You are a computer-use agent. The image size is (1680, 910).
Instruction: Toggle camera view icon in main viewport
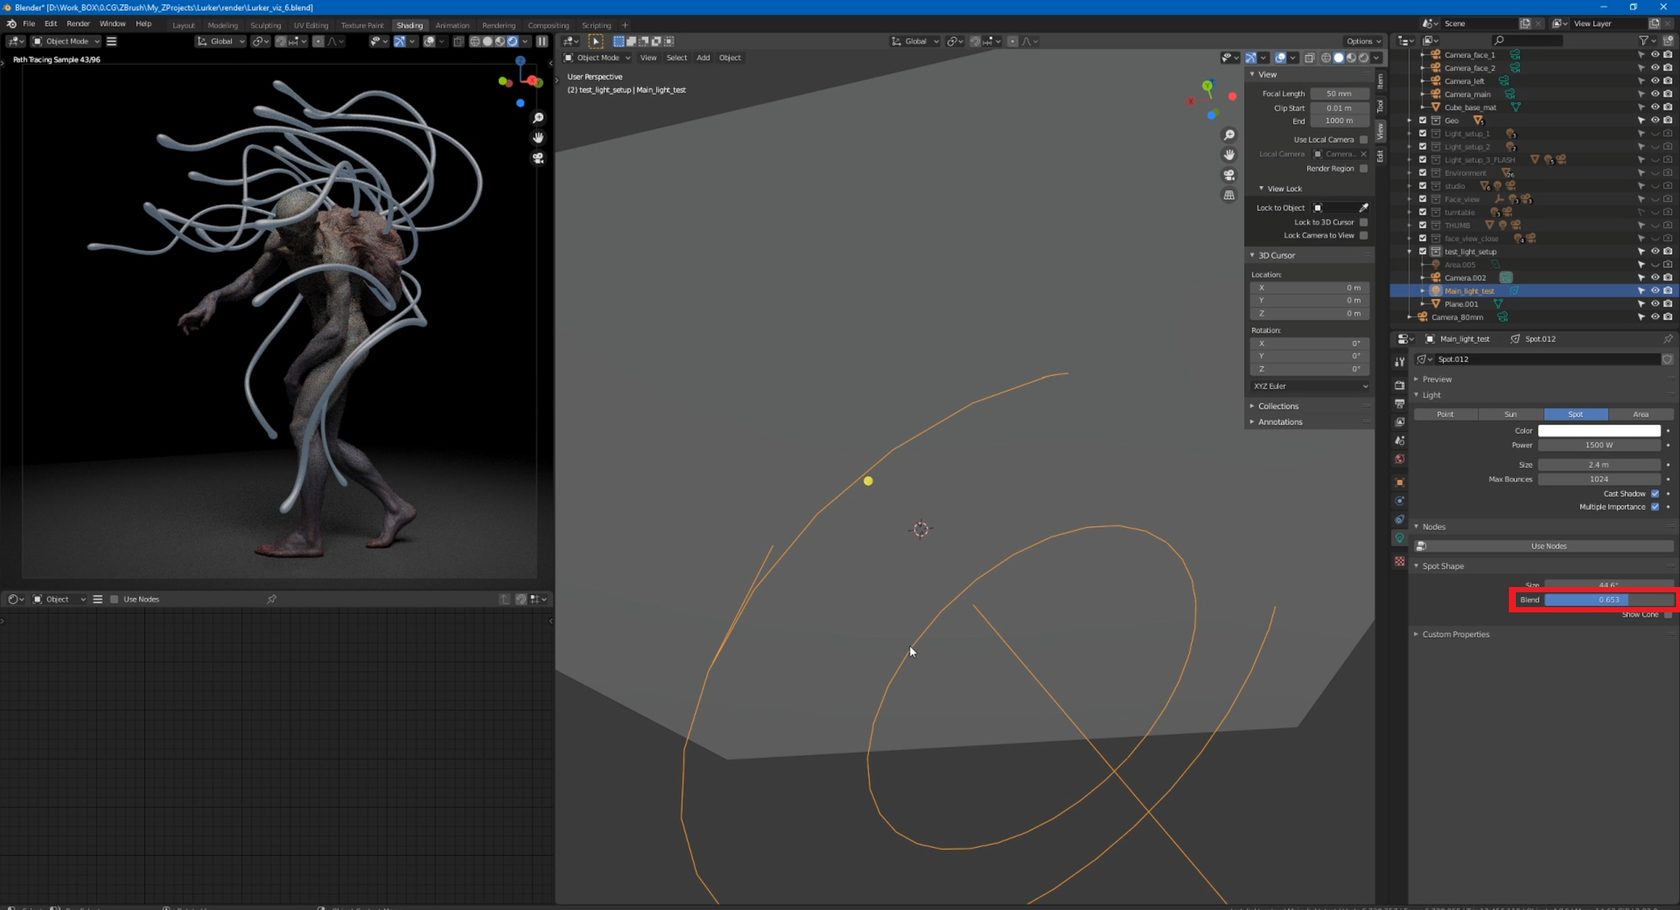pyautogui.click(x=1229, y=175)
